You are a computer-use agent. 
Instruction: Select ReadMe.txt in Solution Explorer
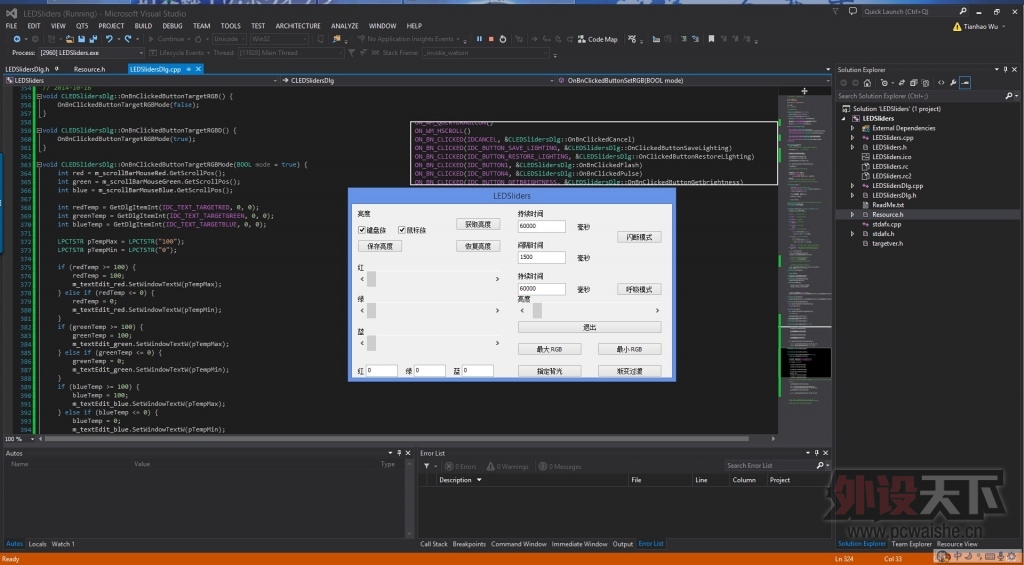[x=886, y=204]
